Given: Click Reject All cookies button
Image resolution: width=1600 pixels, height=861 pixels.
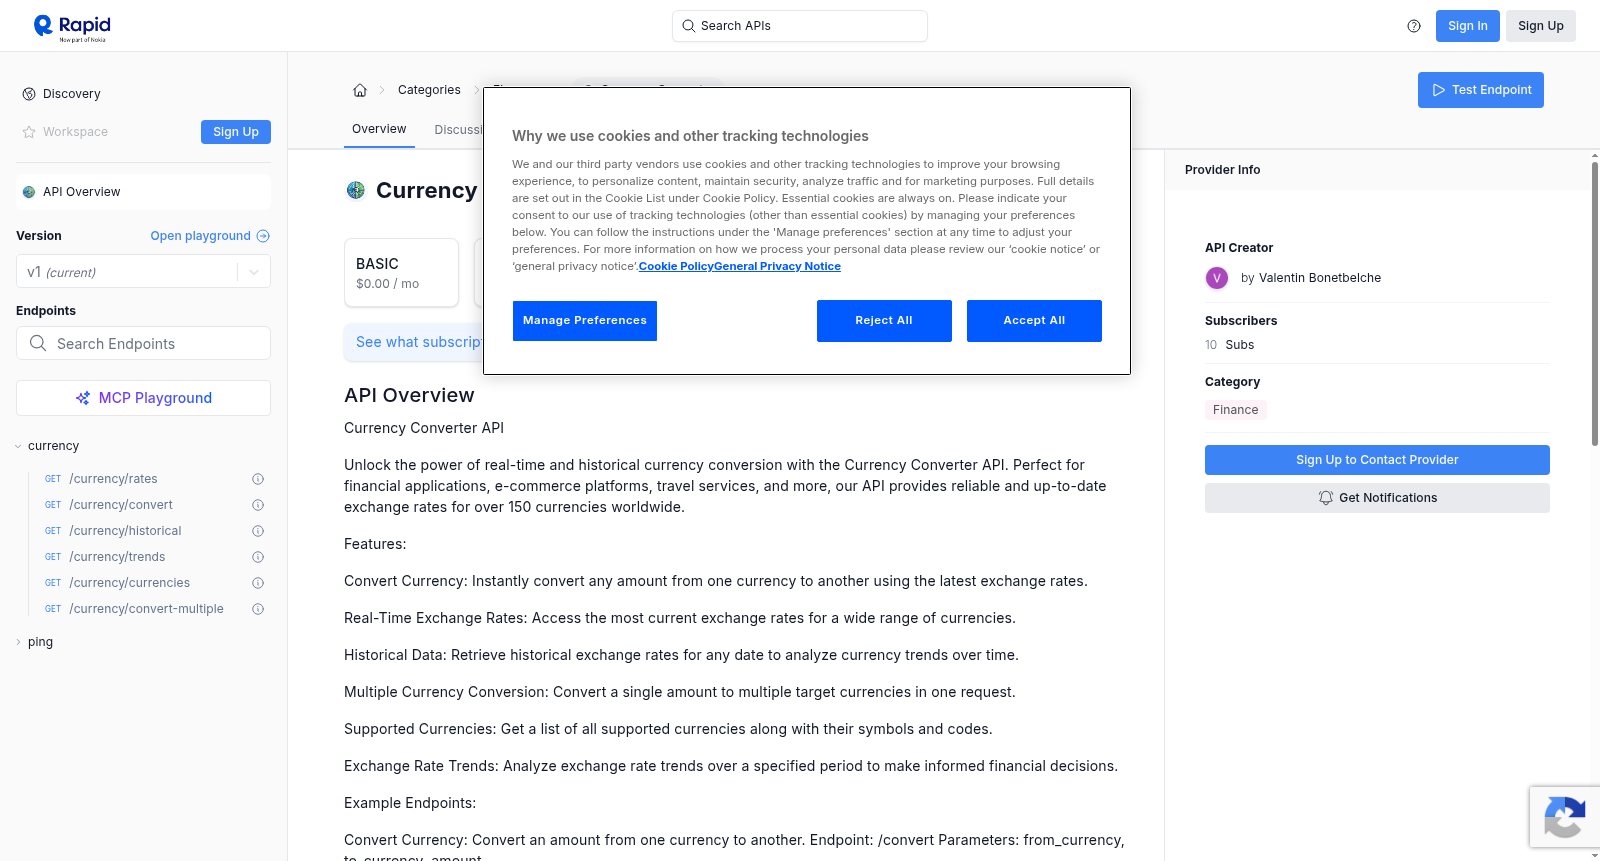Looking at the screenshot, I should [884, 321].
